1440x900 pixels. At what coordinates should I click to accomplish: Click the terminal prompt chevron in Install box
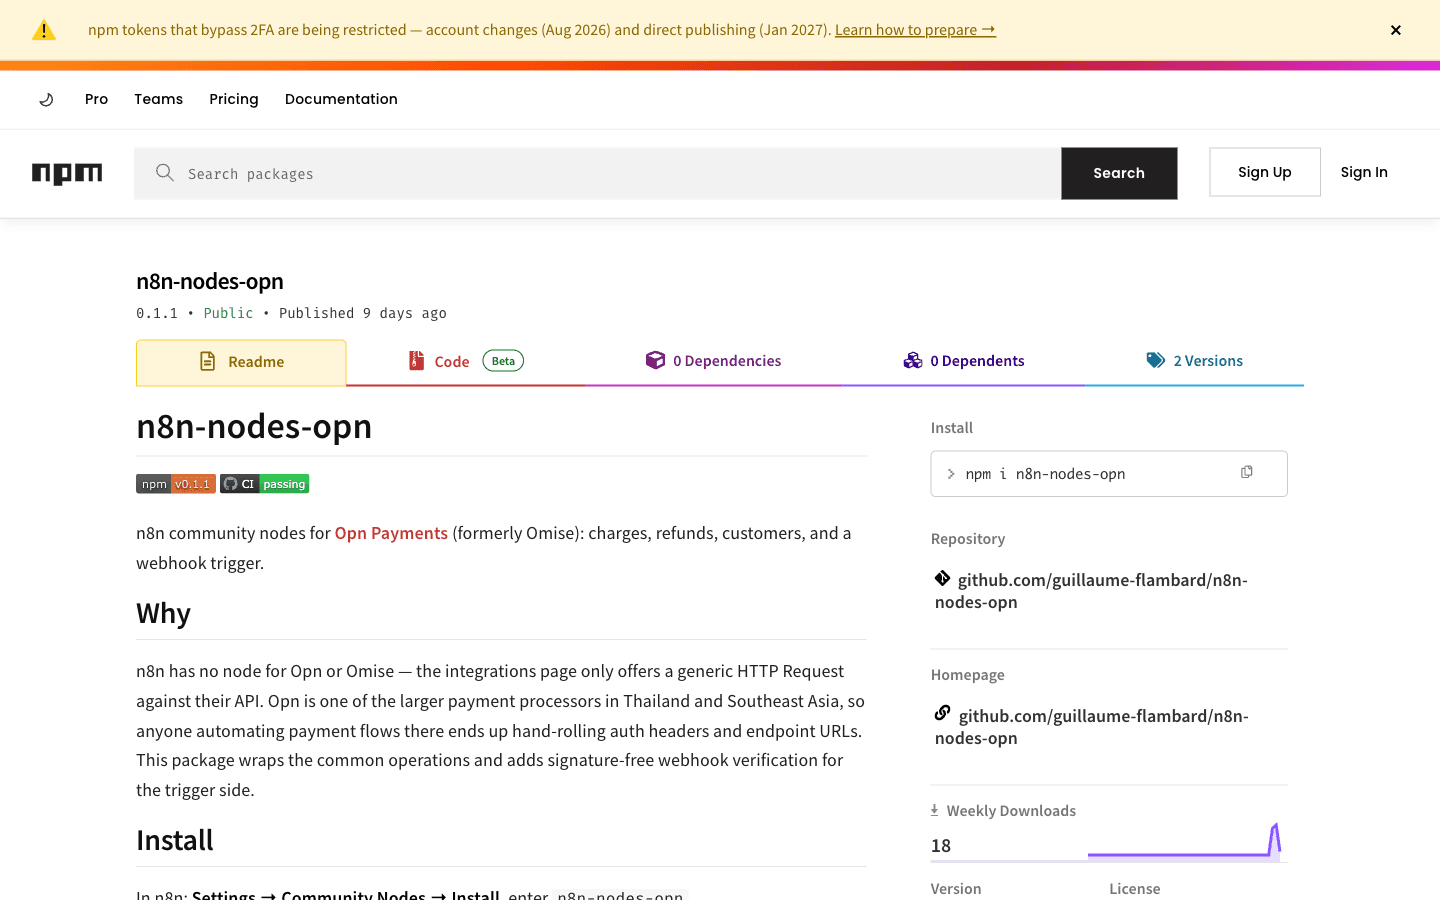click(x=951, y=474)
